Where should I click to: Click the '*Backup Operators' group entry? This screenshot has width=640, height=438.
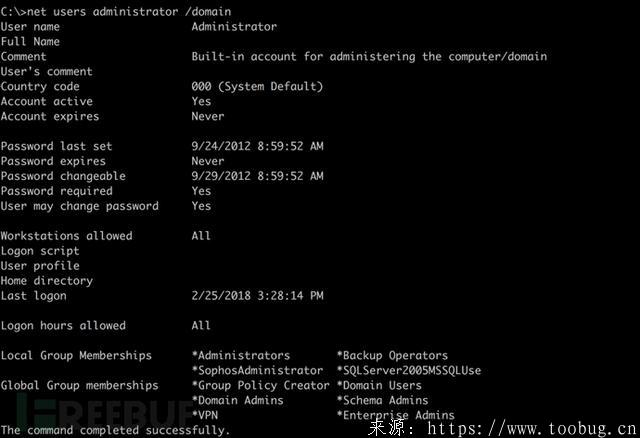pos(392,355)
